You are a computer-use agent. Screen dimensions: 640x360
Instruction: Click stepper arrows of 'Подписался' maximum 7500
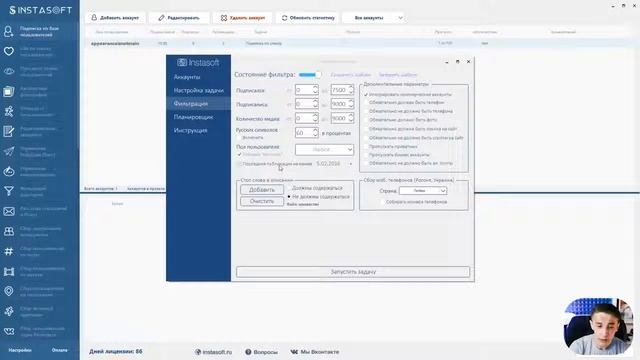click(x=351, y=90)
